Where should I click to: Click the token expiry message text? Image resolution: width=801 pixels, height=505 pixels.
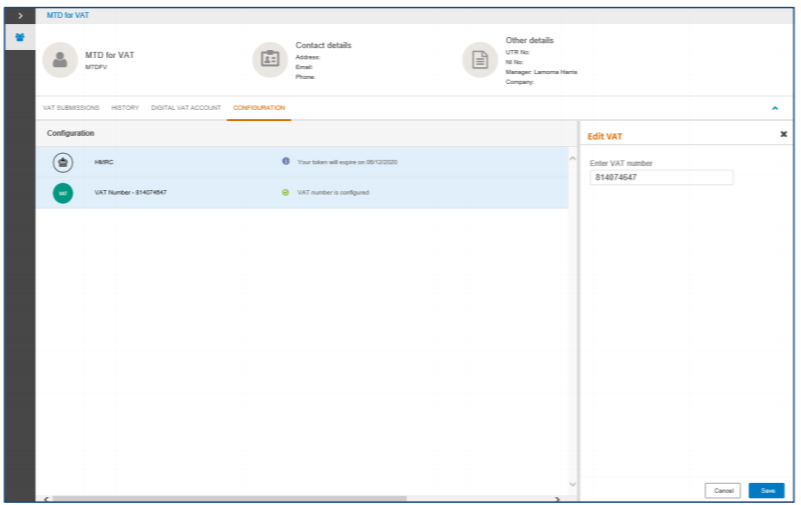[347, 162]
